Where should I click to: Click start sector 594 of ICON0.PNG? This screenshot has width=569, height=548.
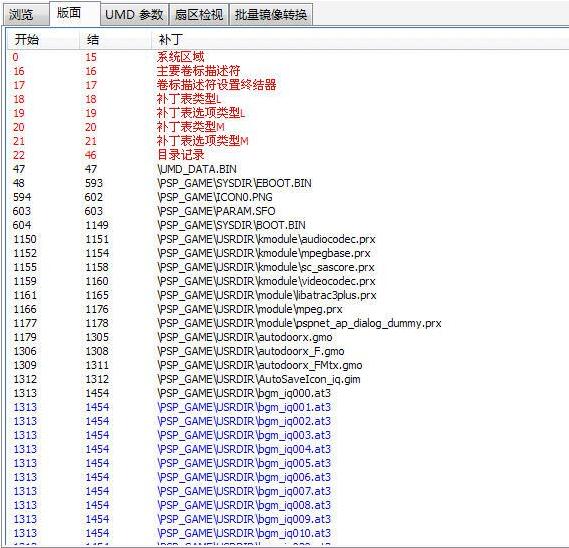click(x=22, y=197)
